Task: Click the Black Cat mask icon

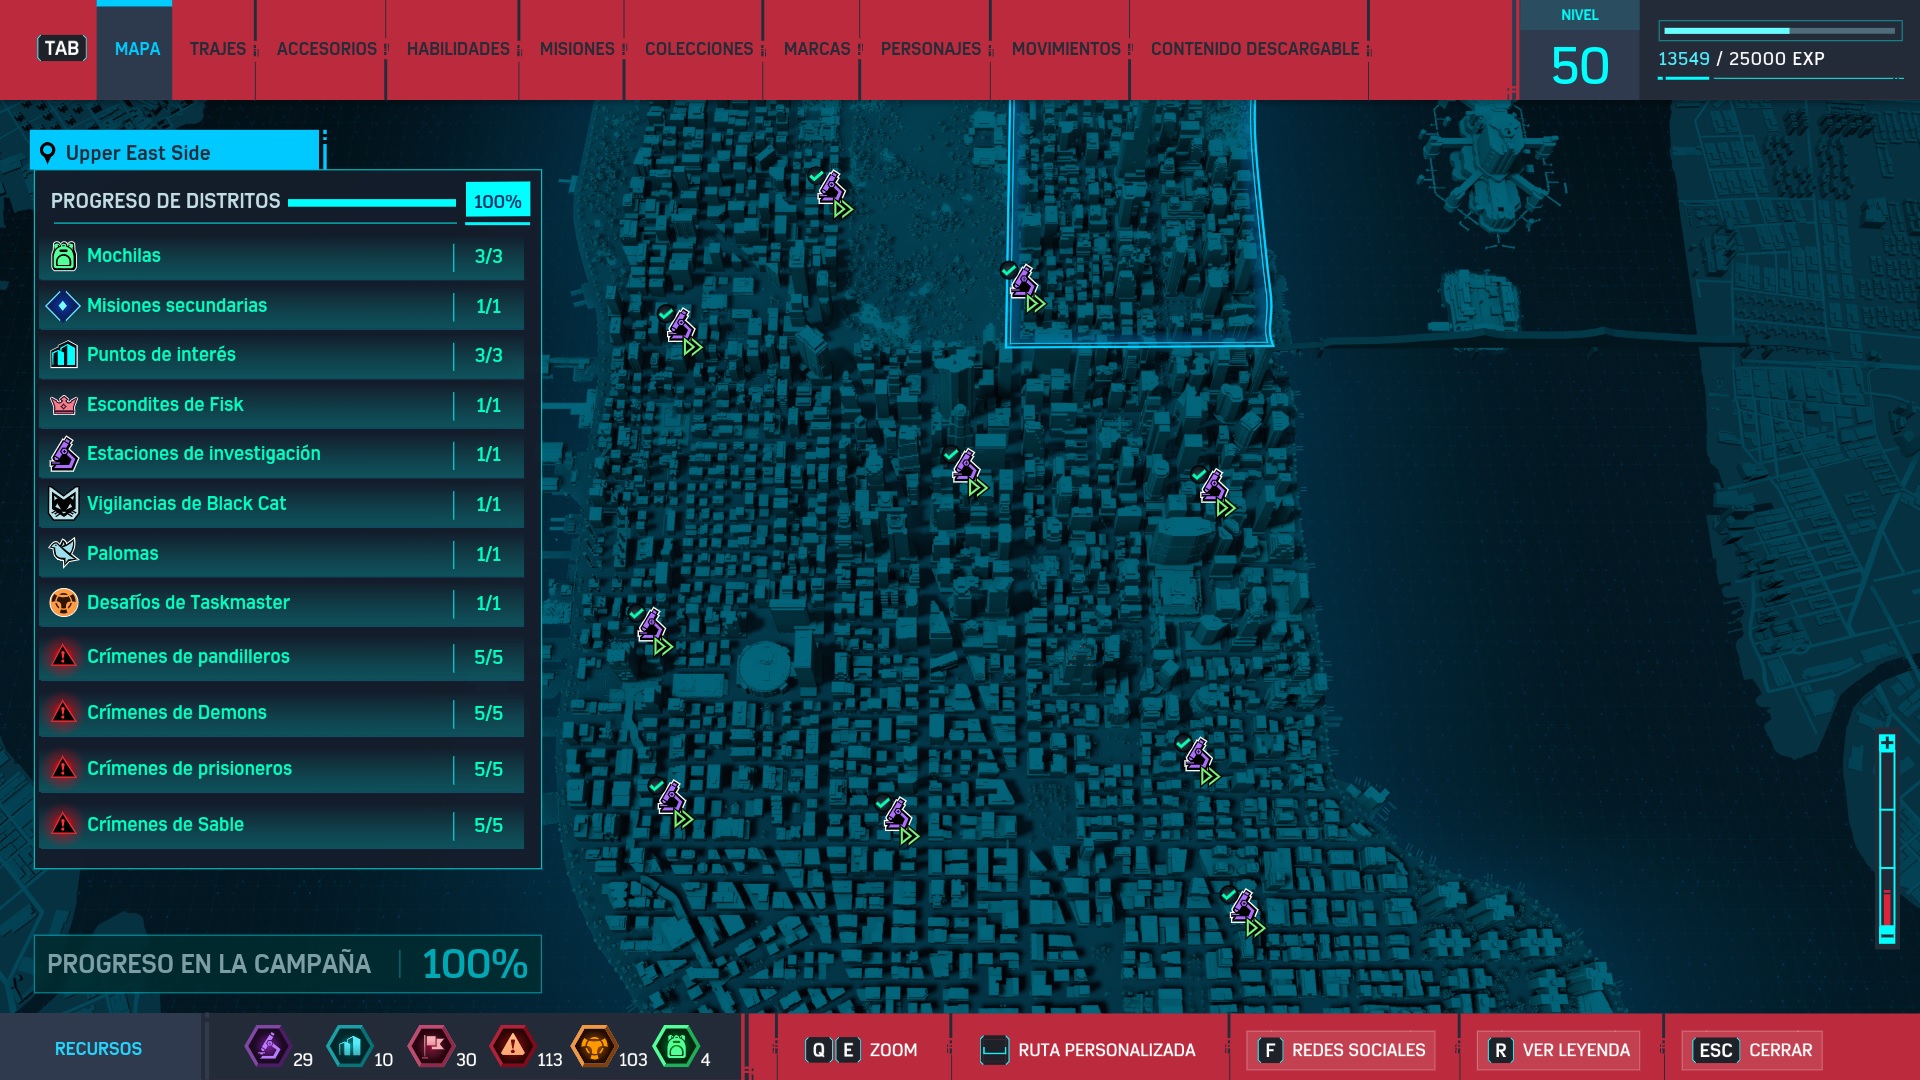Action: 63,504
